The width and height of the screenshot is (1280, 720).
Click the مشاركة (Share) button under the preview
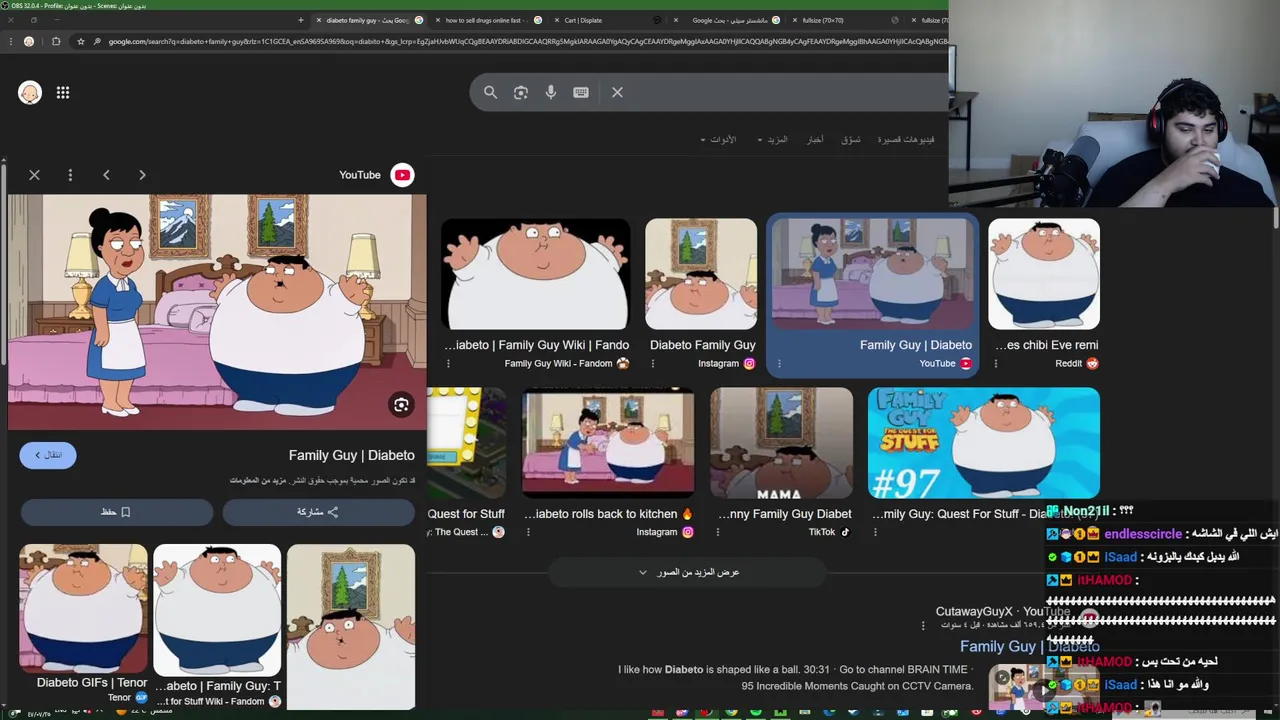tap(318, 512)
